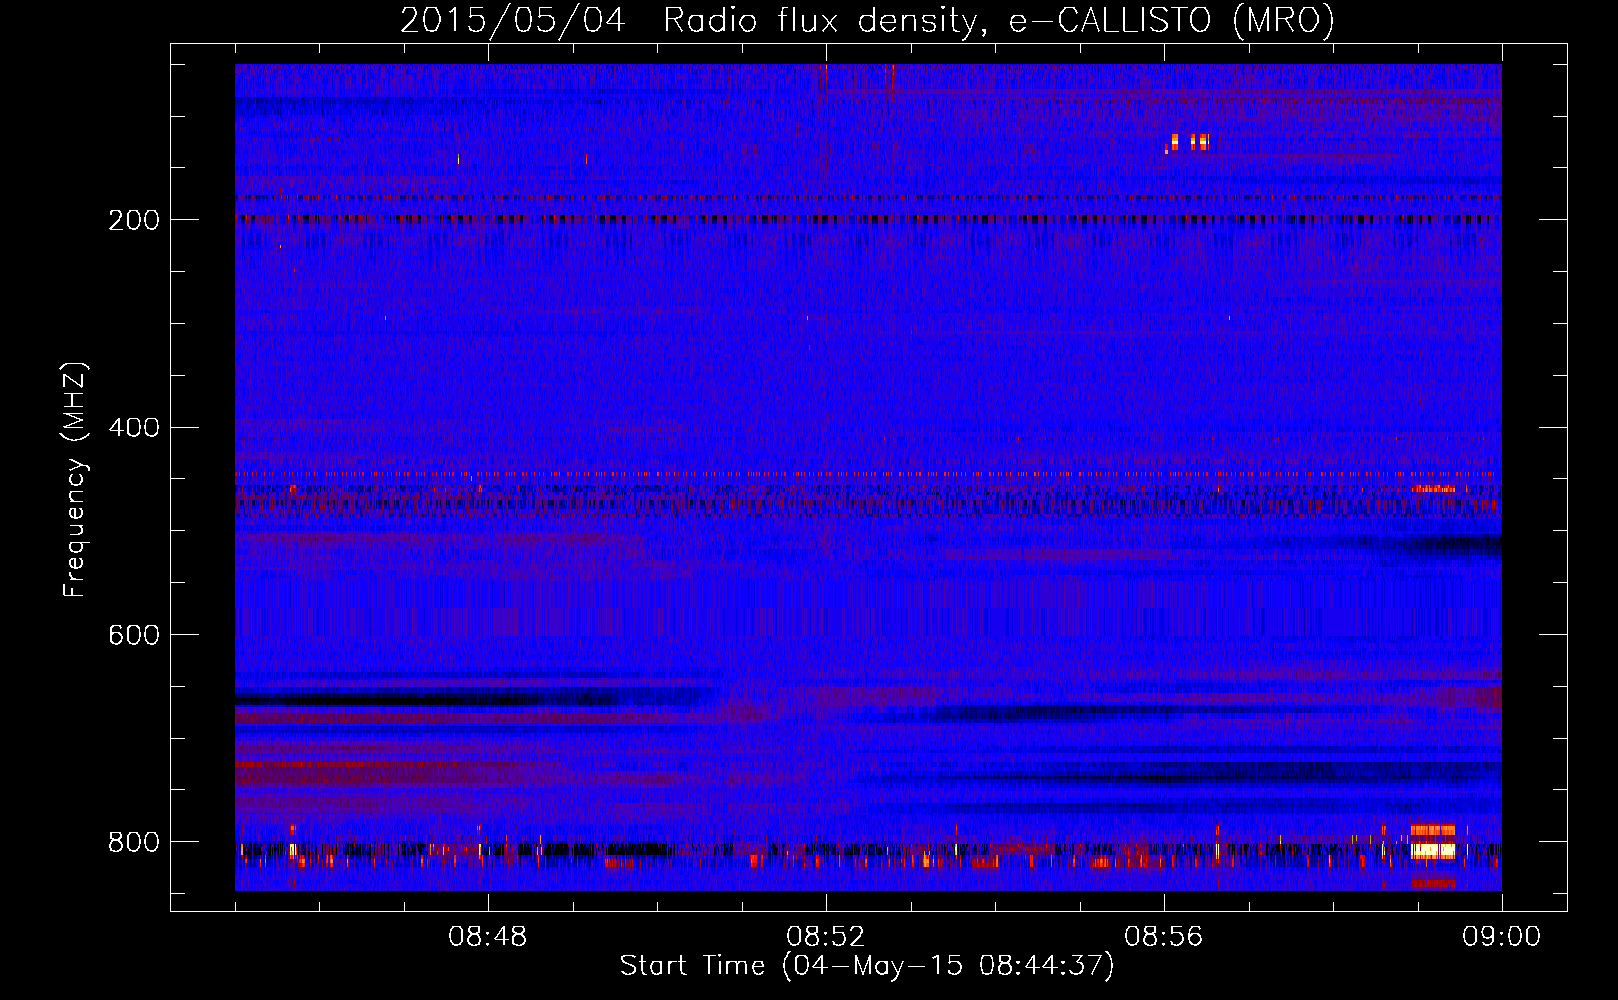Click the 08:48 time tick label
The width and height of the screenshot is (1618, 1000).
[x=488, y=937]
